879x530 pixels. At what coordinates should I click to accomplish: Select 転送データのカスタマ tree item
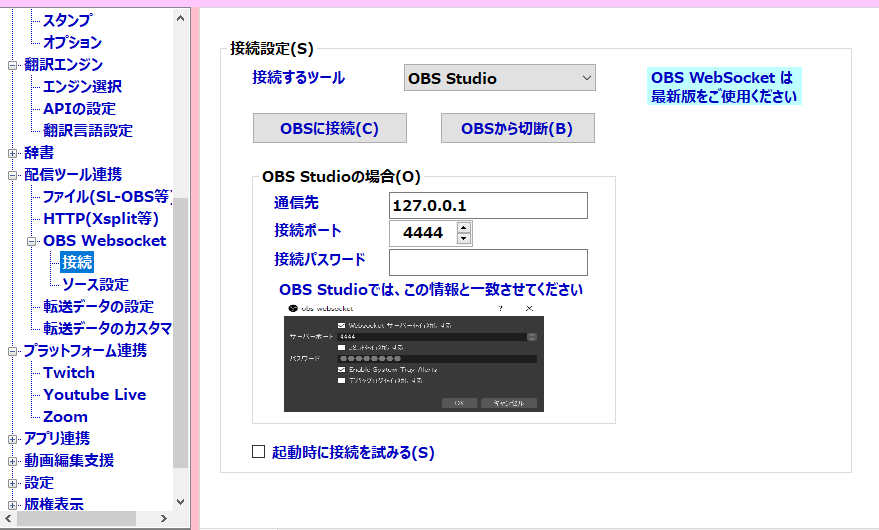[x=107, y=328]
